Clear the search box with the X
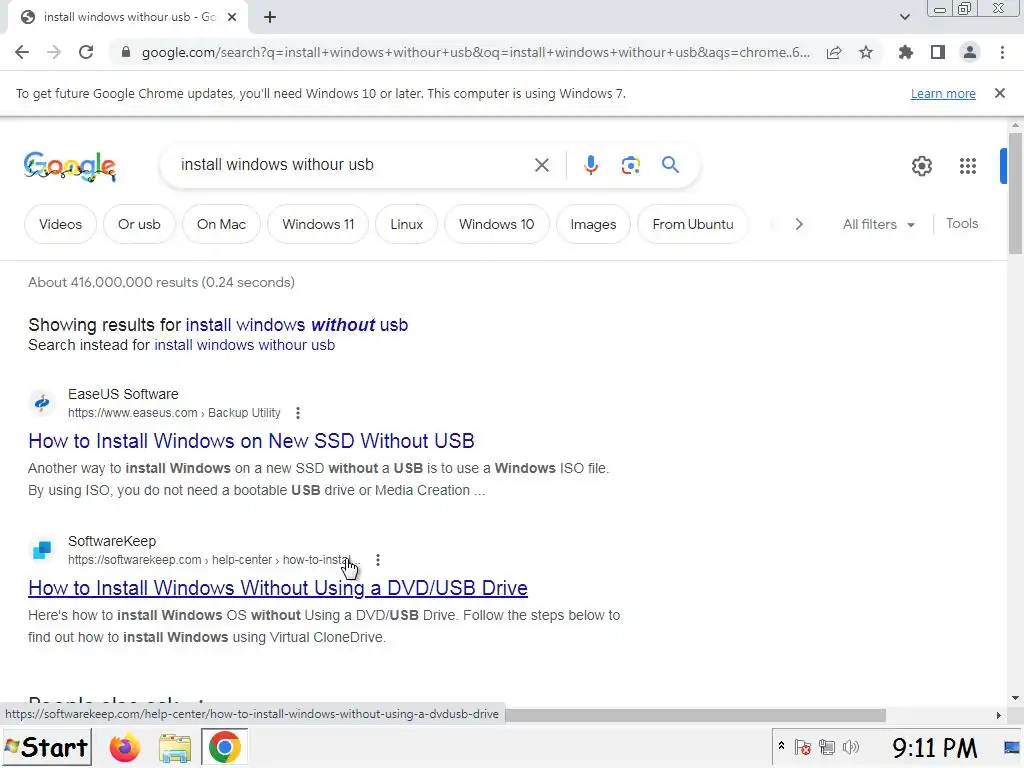1024x768 pixels. click(x=541, y=165)
